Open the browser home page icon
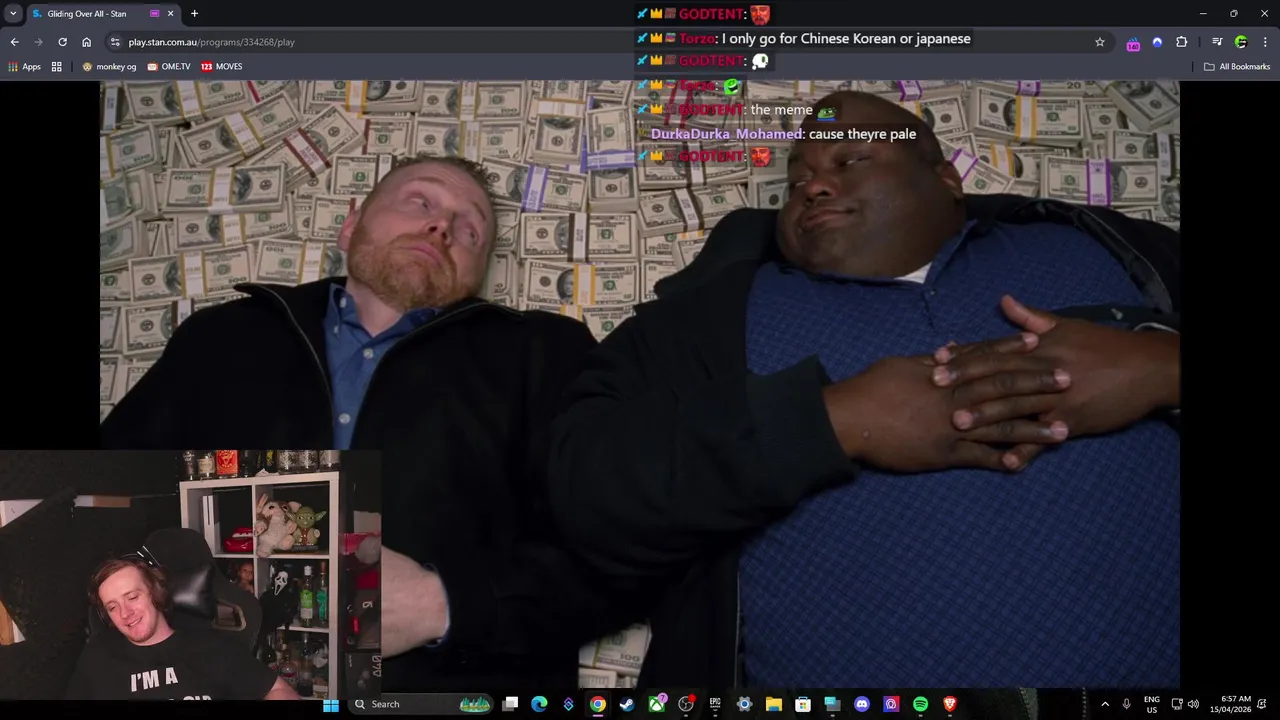The height and width of the screenshot is (720, 1280). (86, 42)
